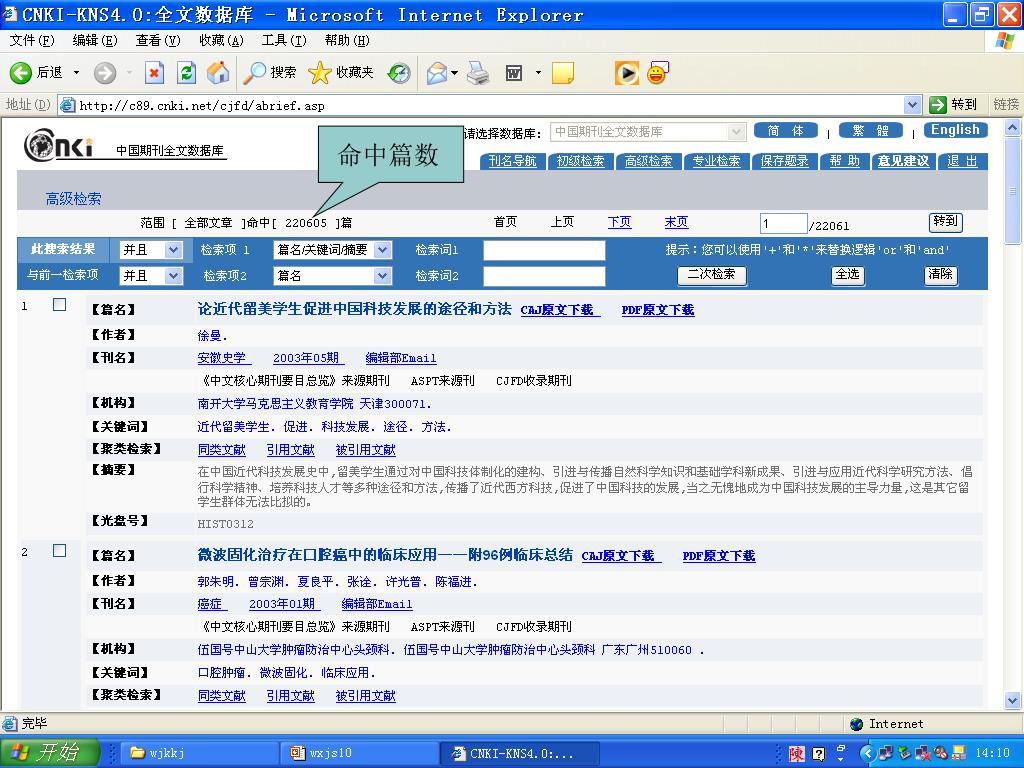Open database selection dropdown 中国期刊全文数据库
The width and height of the screenshot is (1024, 768).
(x=648, y=132)
